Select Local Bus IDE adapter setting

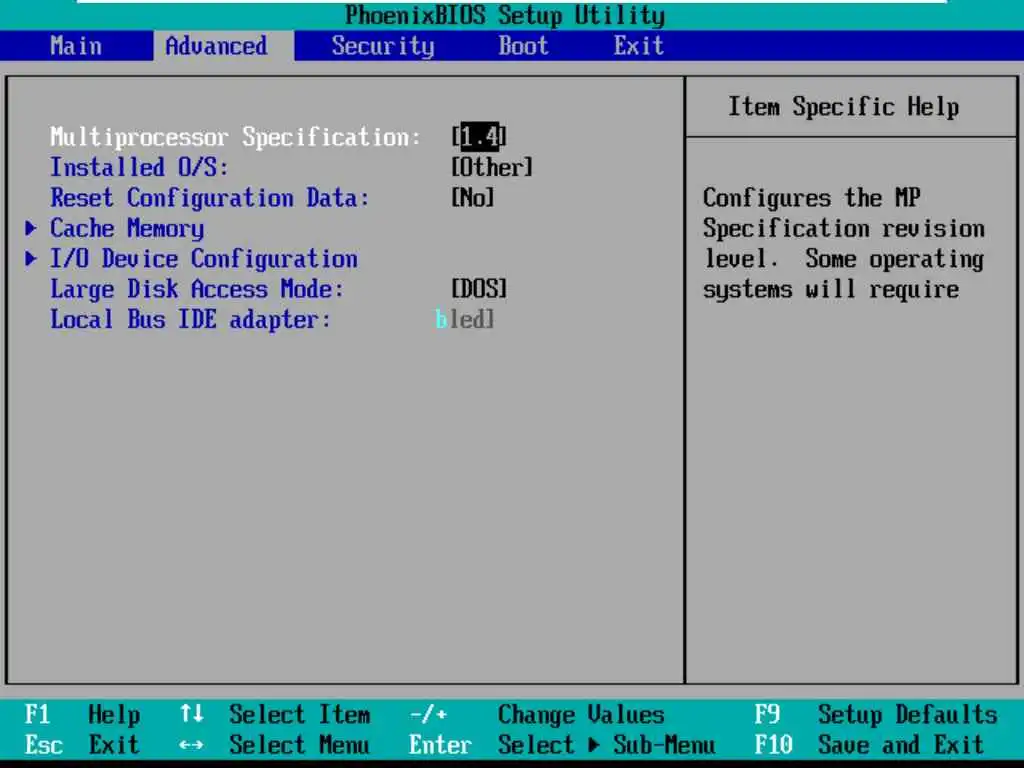tap(191, 319)
